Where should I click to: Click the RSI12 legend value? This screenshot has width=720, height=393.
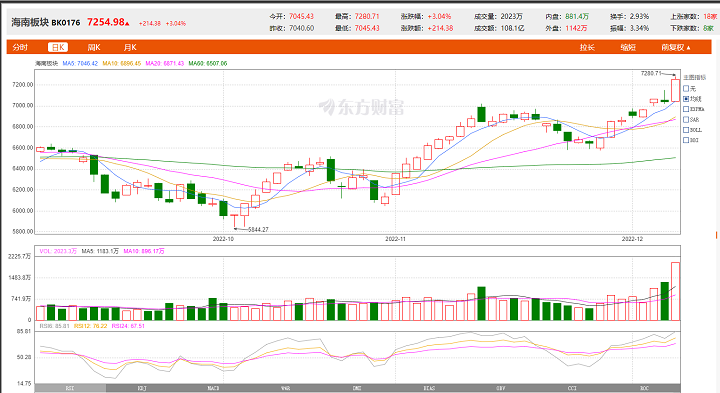pyautogui.click(x=90, y=326)
